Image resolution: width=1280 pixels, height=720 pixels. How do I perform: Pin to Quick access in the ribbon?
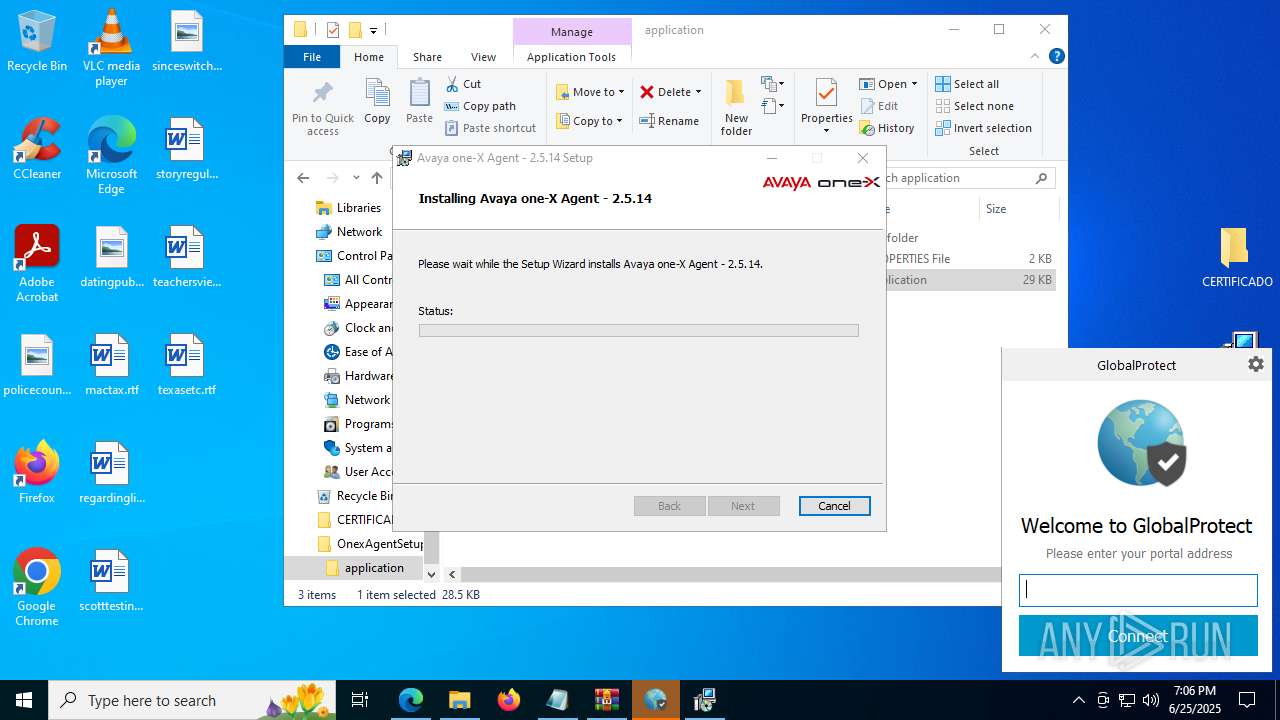pyautogui.click(x=323, y=108)
